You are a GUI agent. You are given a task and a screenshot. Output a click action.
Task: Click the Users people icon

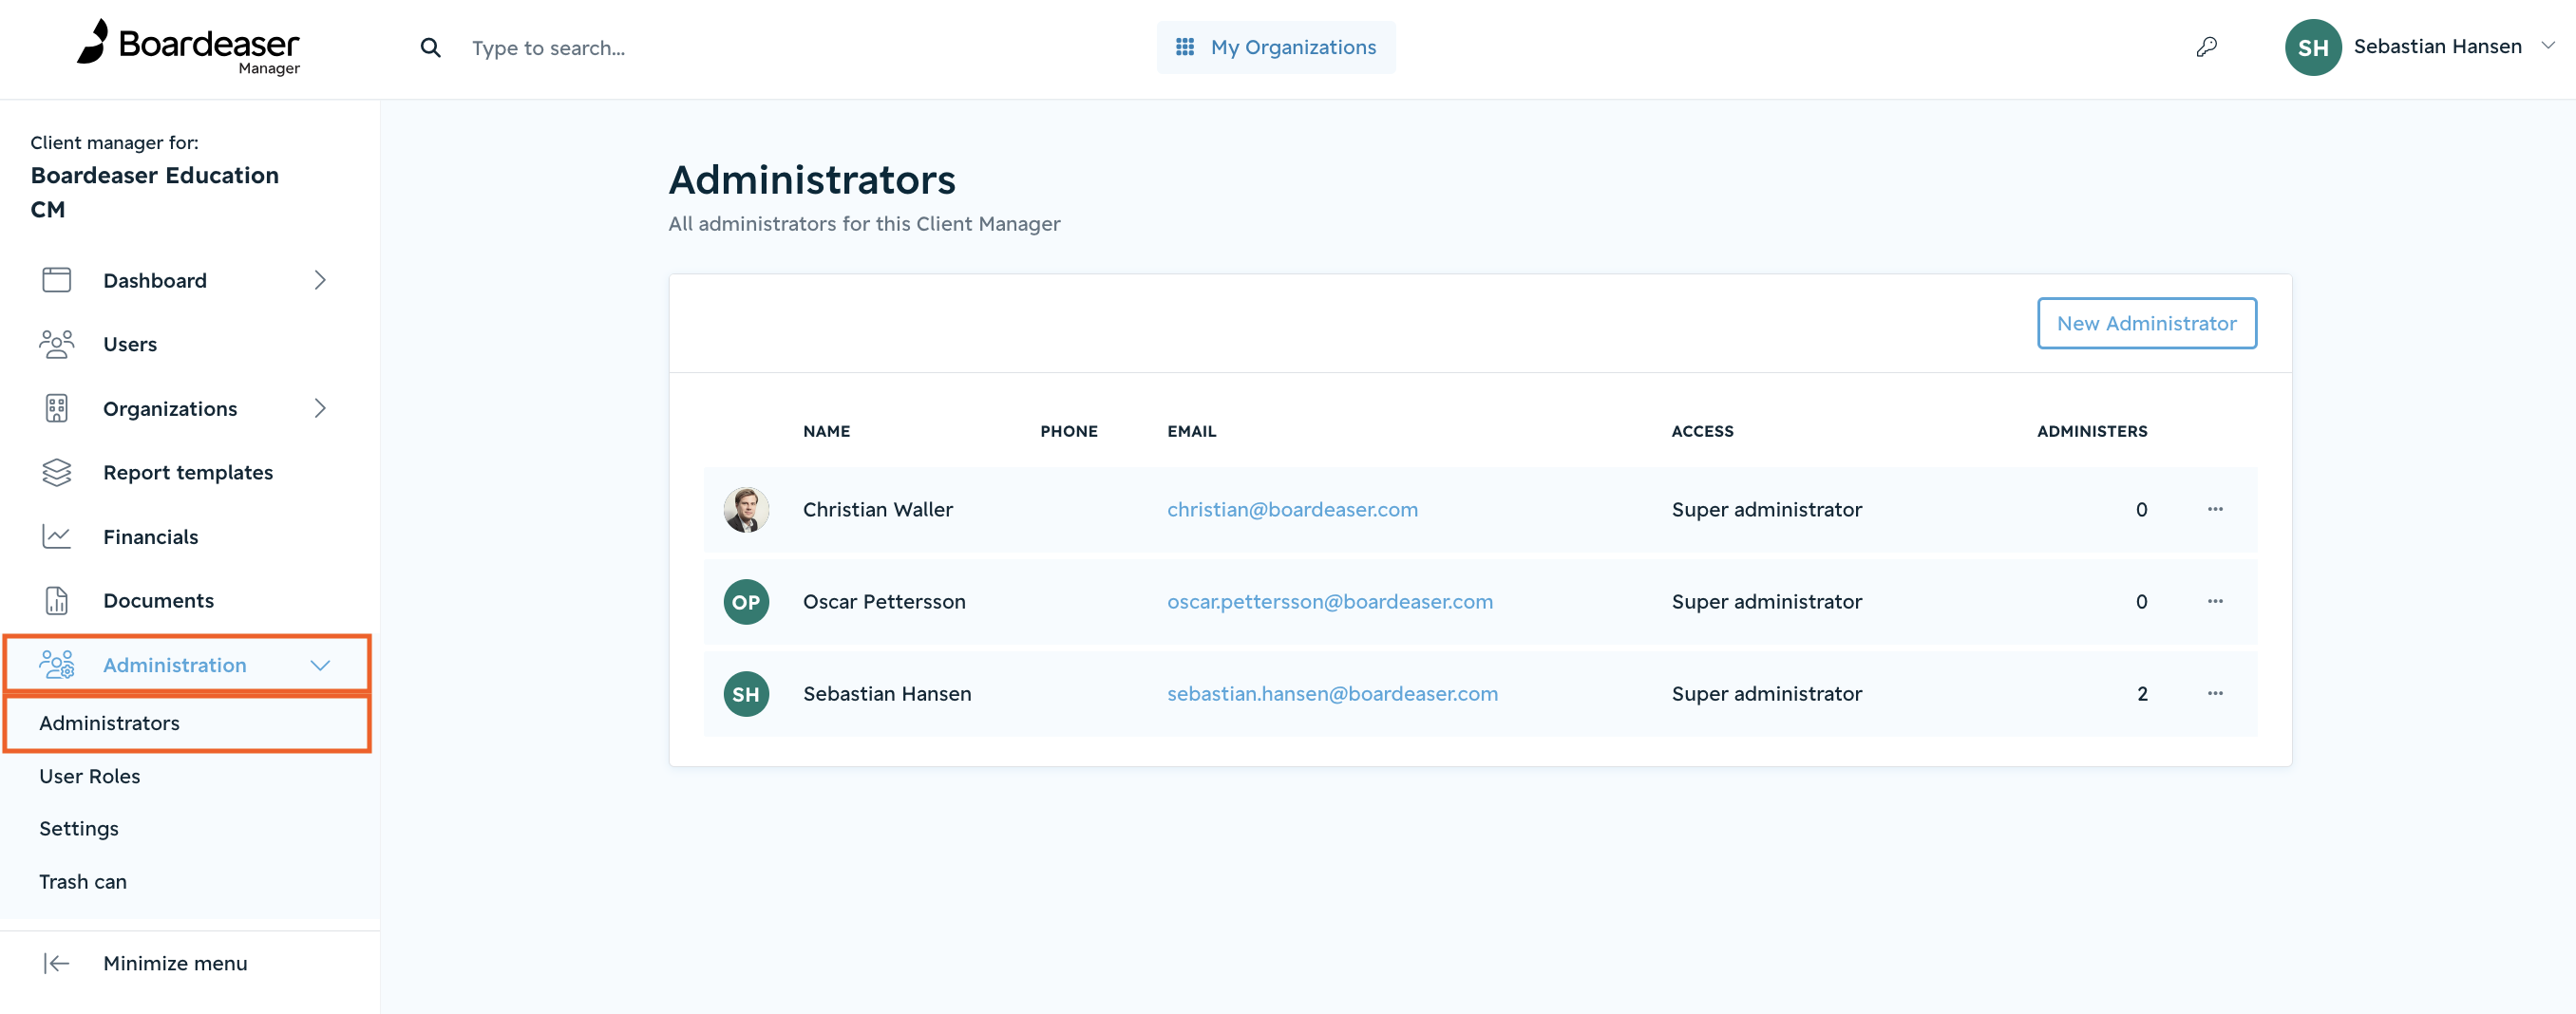[57, 344]
